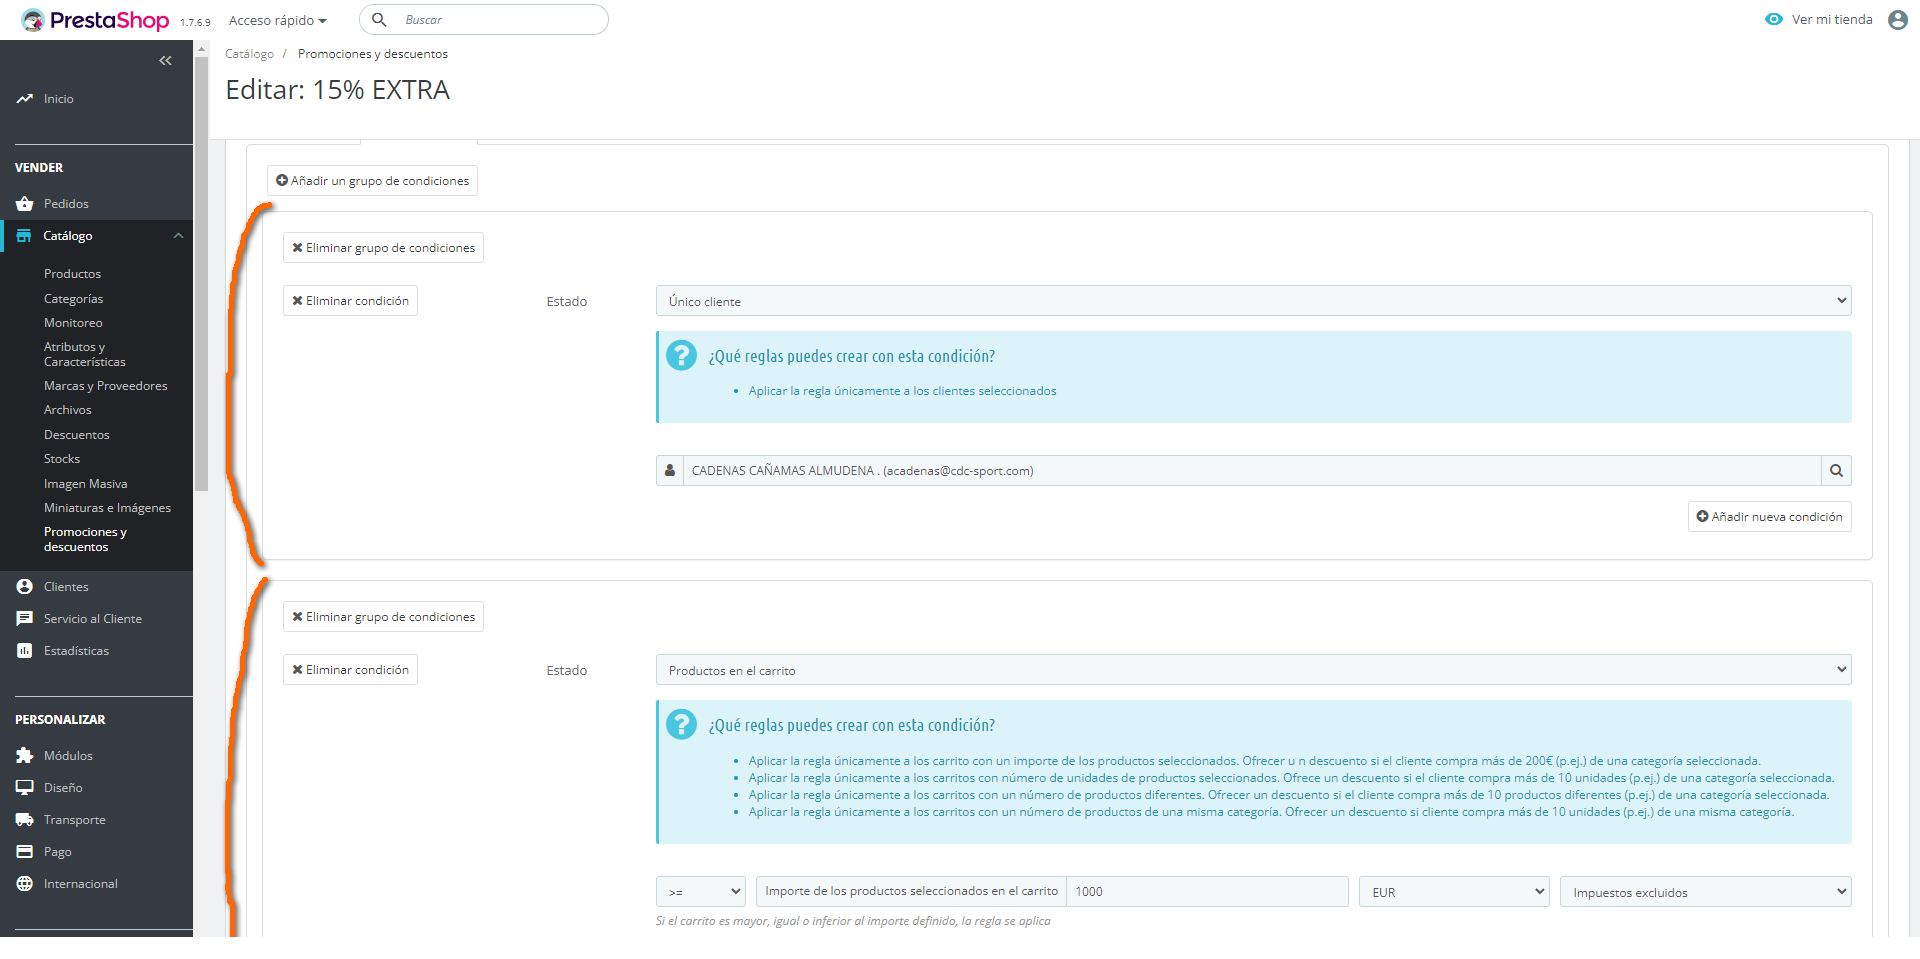Screen dimensions: 1920x959
Task: Click Añadir un grupo de condiciones
Action: click(372, 181)
